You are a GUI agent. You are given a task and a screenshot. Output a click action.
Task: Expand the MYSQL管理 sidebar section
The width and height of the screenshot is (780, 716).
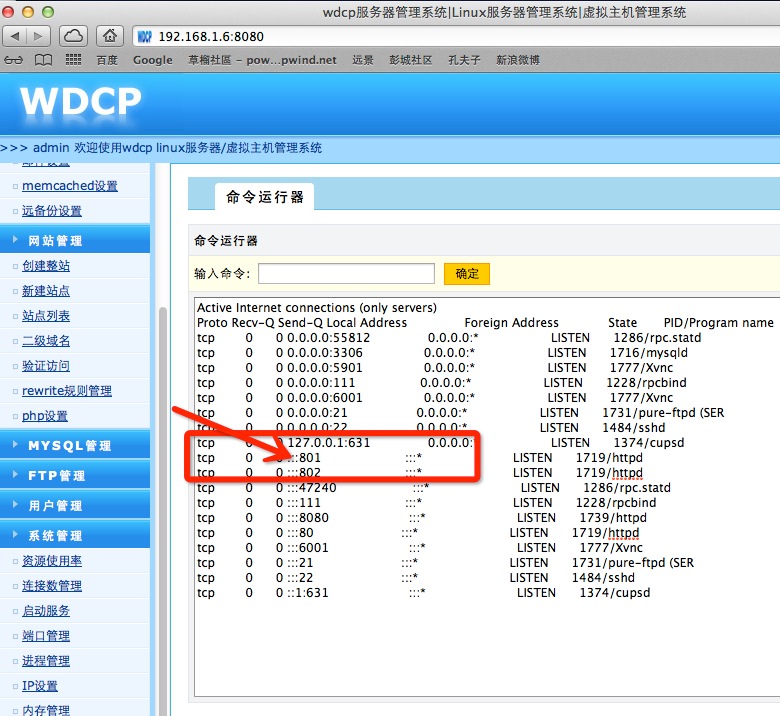click(69, 446)
